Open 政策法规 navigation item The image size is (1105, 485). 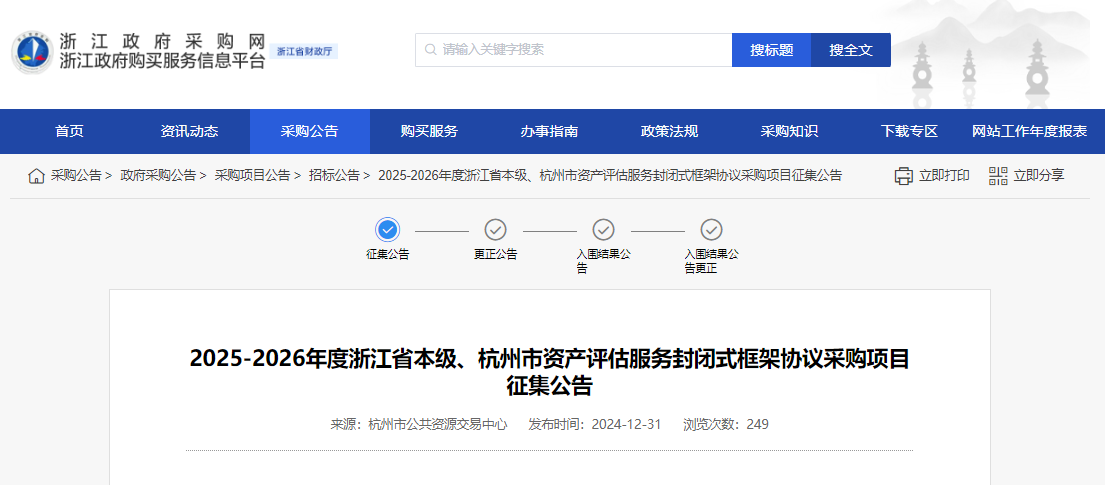[x=669, y=131]
